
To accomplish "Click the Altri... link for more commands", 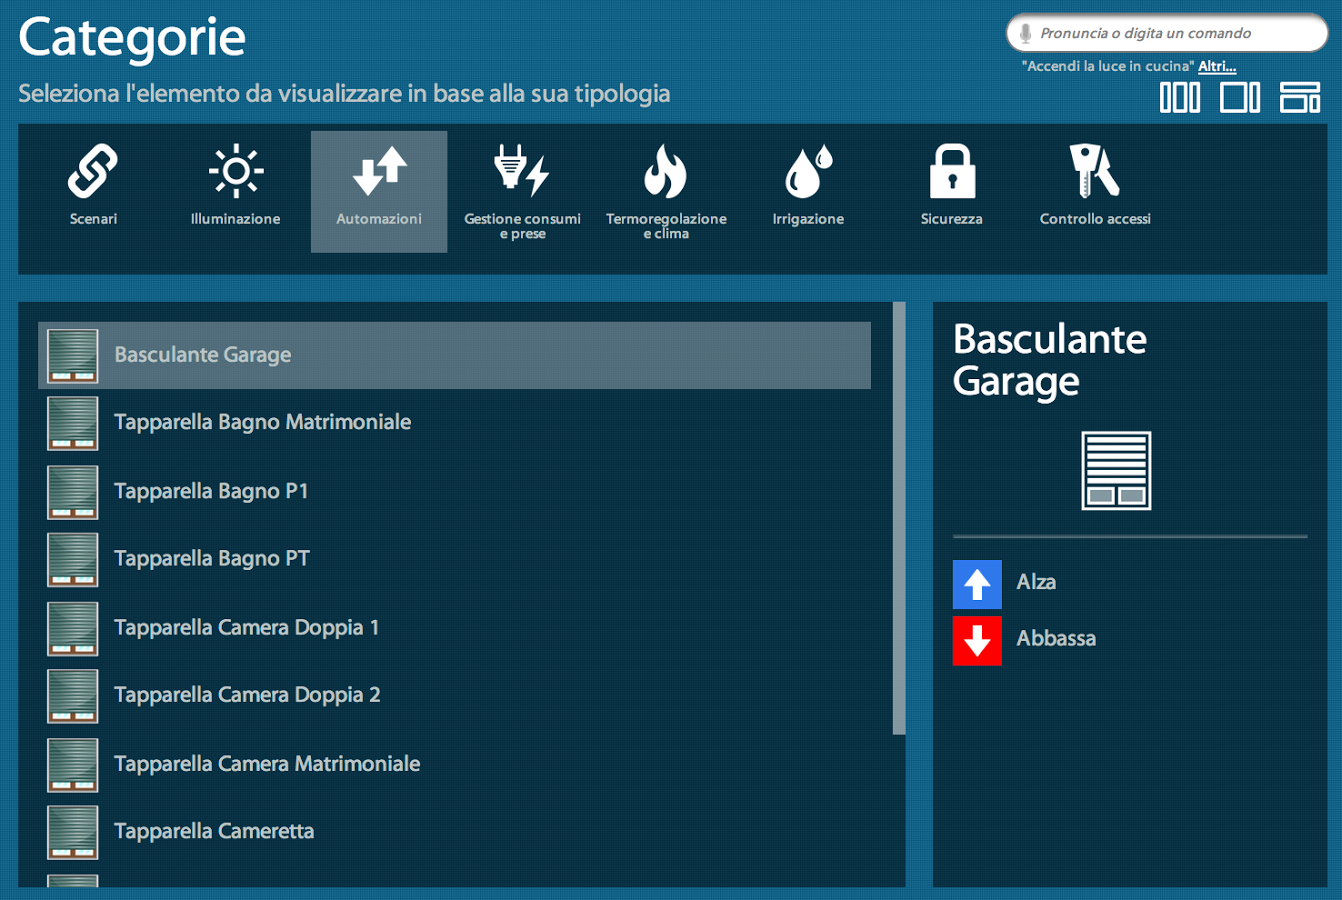I will tap(1217, 66).
